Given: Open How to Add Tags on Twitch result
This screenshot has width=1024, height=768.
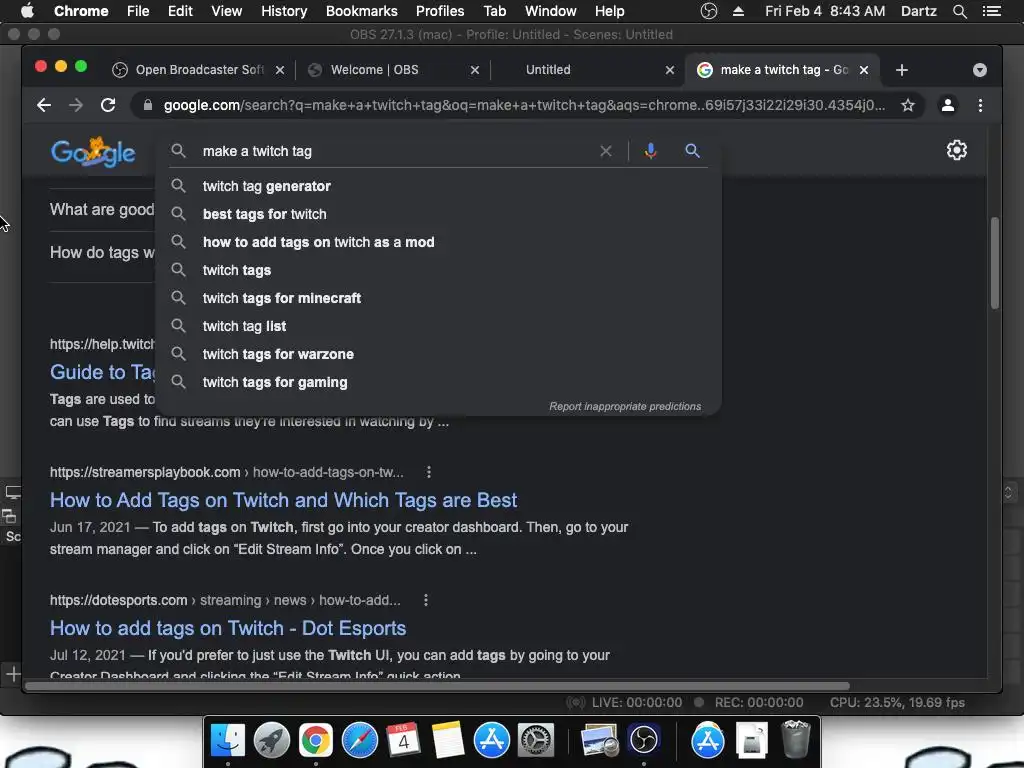Looking at the screenshot, I should [x=283, y=500].
